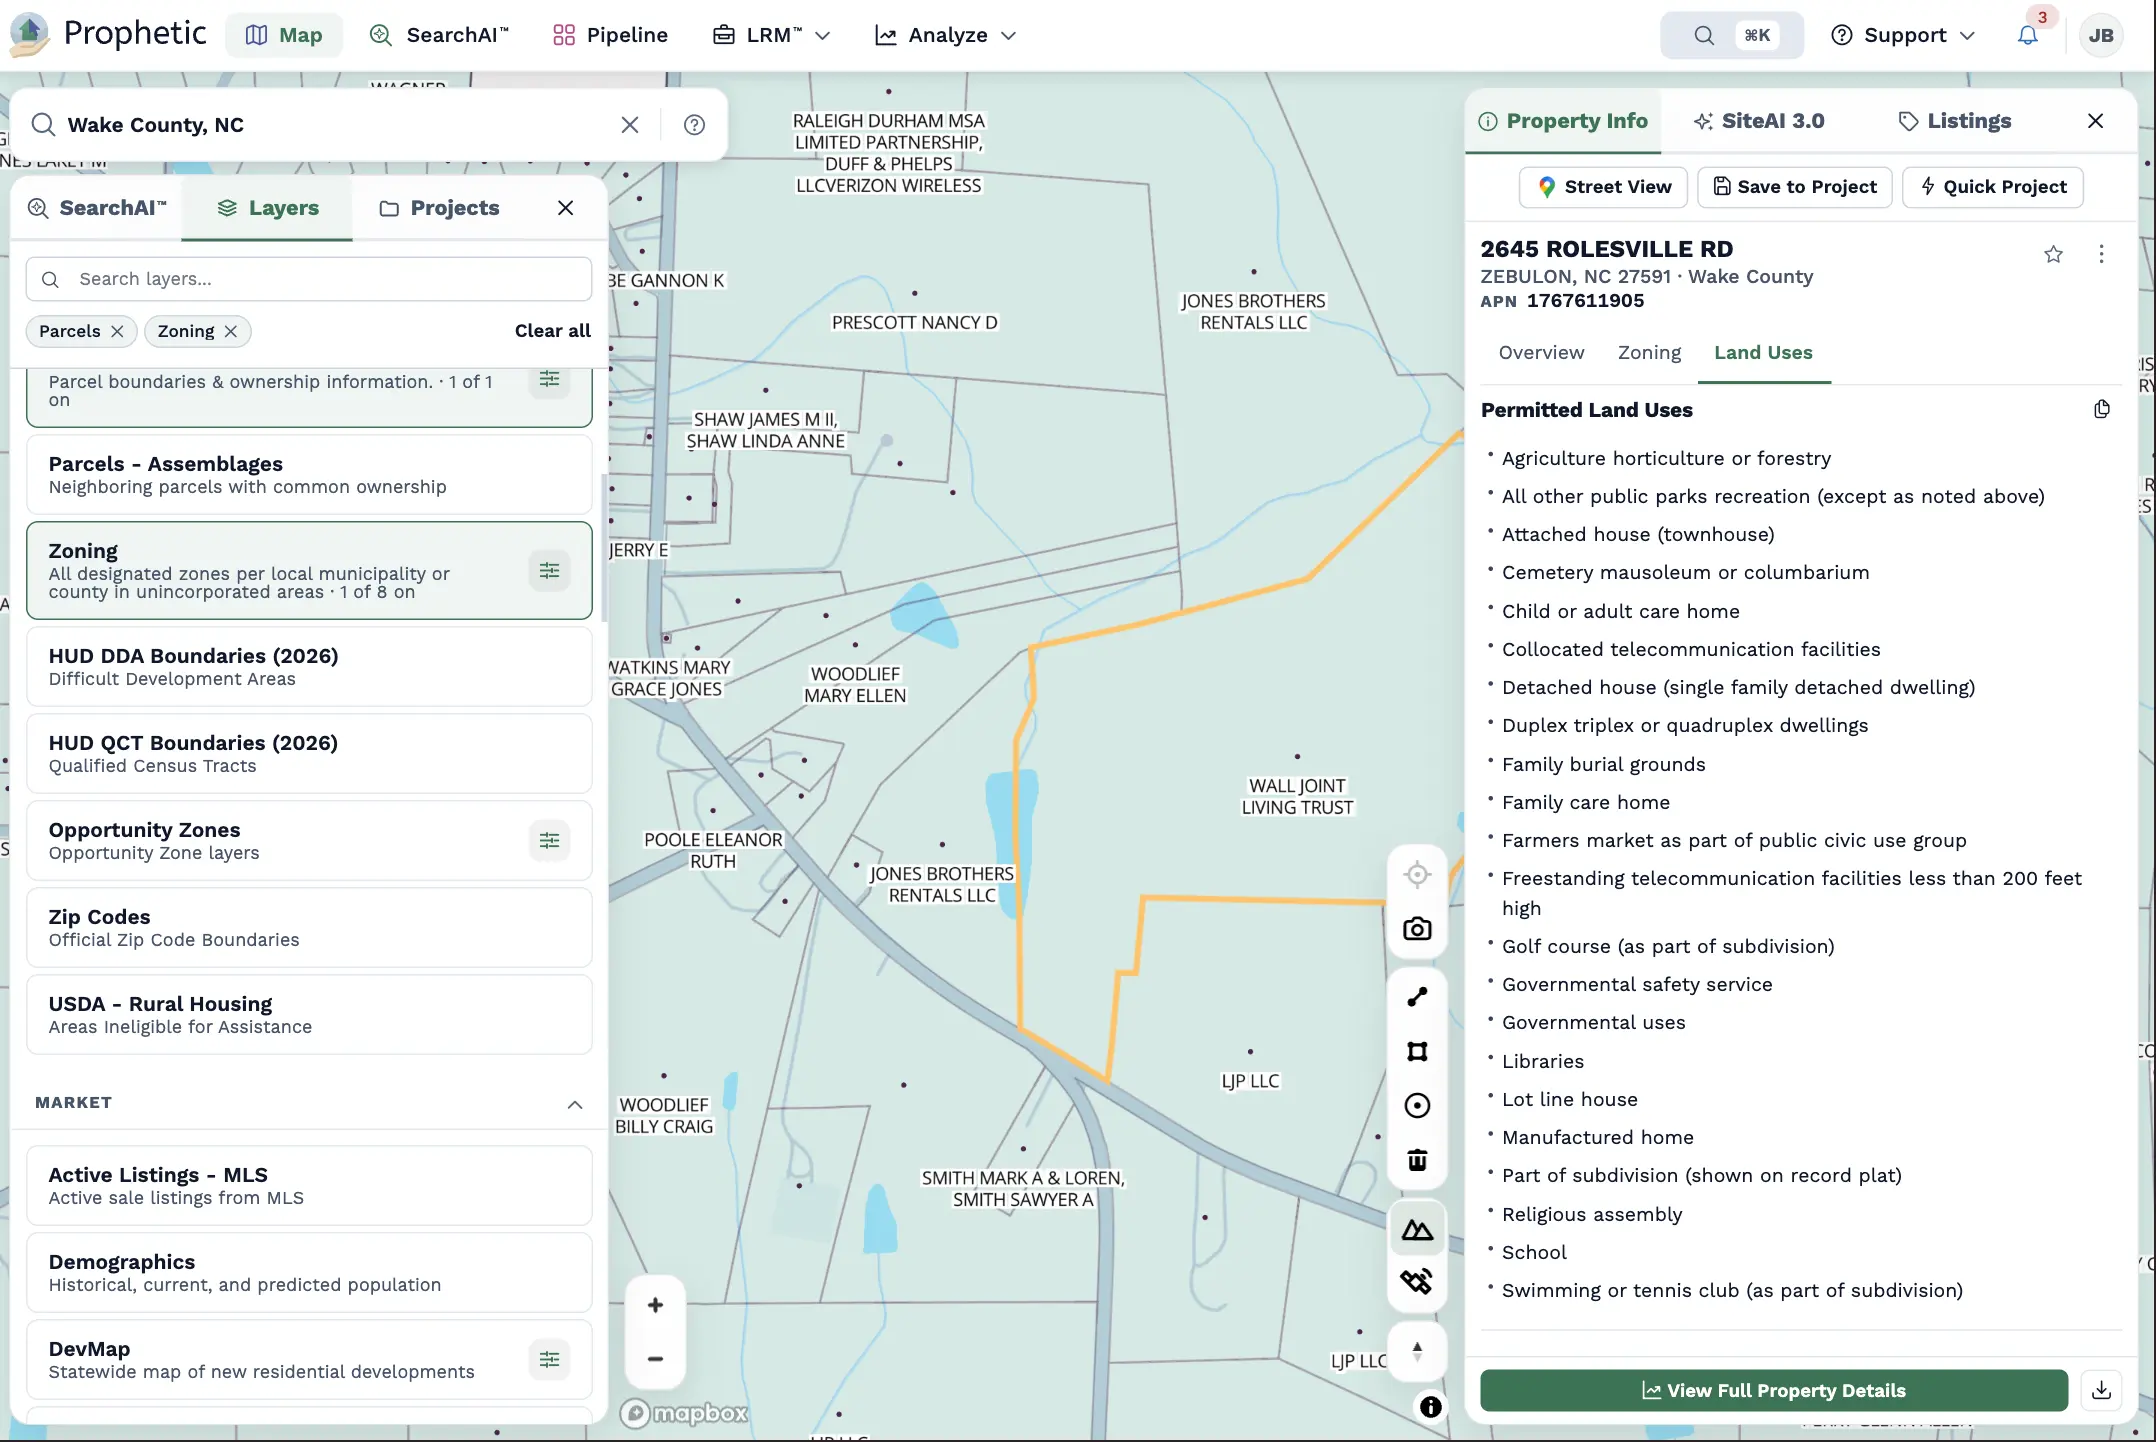Delete drawings with the trash tool
2156x1442 pixels.
[1417, 1160]
